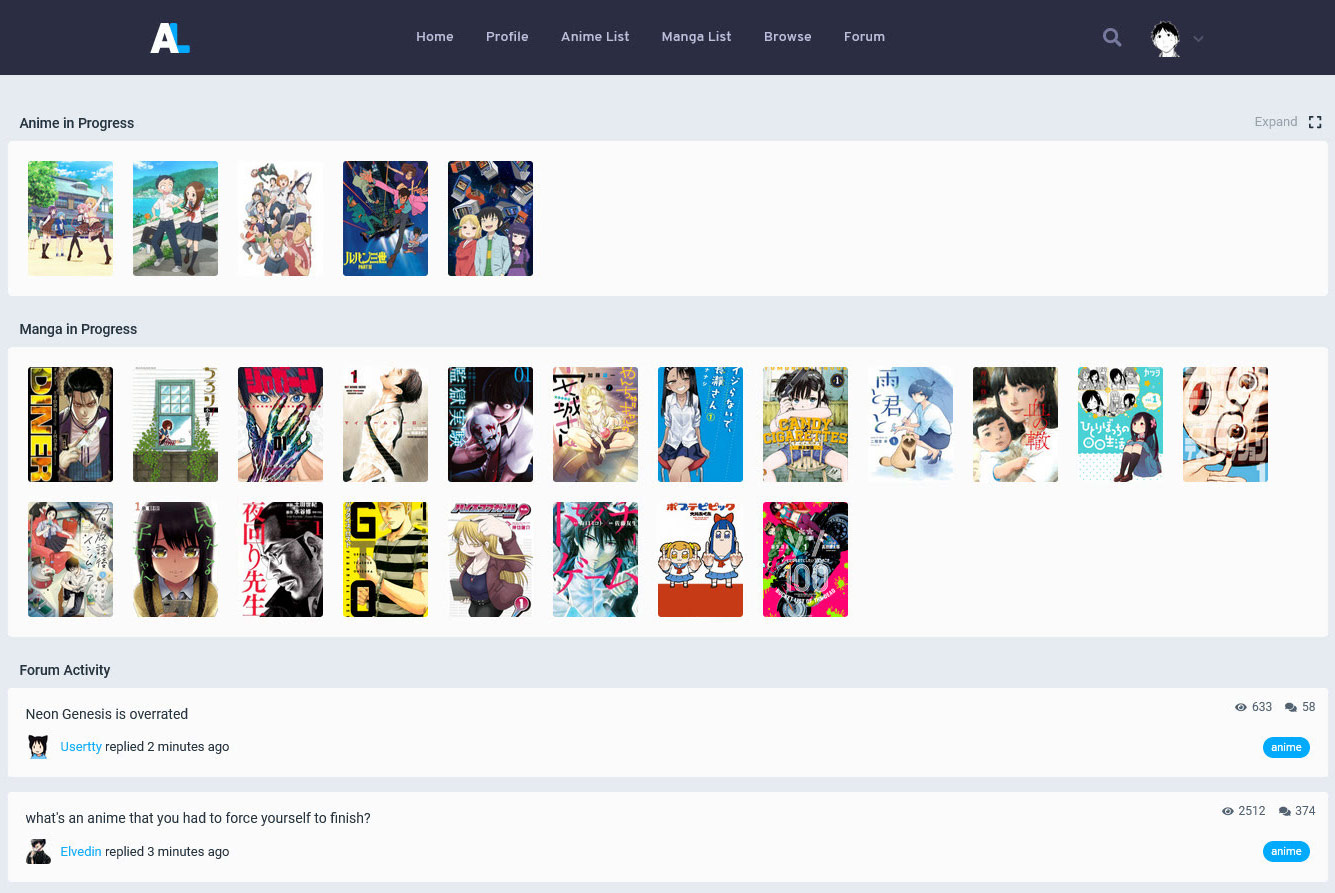Image resolution: width=1335 pixels, height=893 pixels.
Task: Open the black-and-red sensei manga cover
Action: pos(280,559)
